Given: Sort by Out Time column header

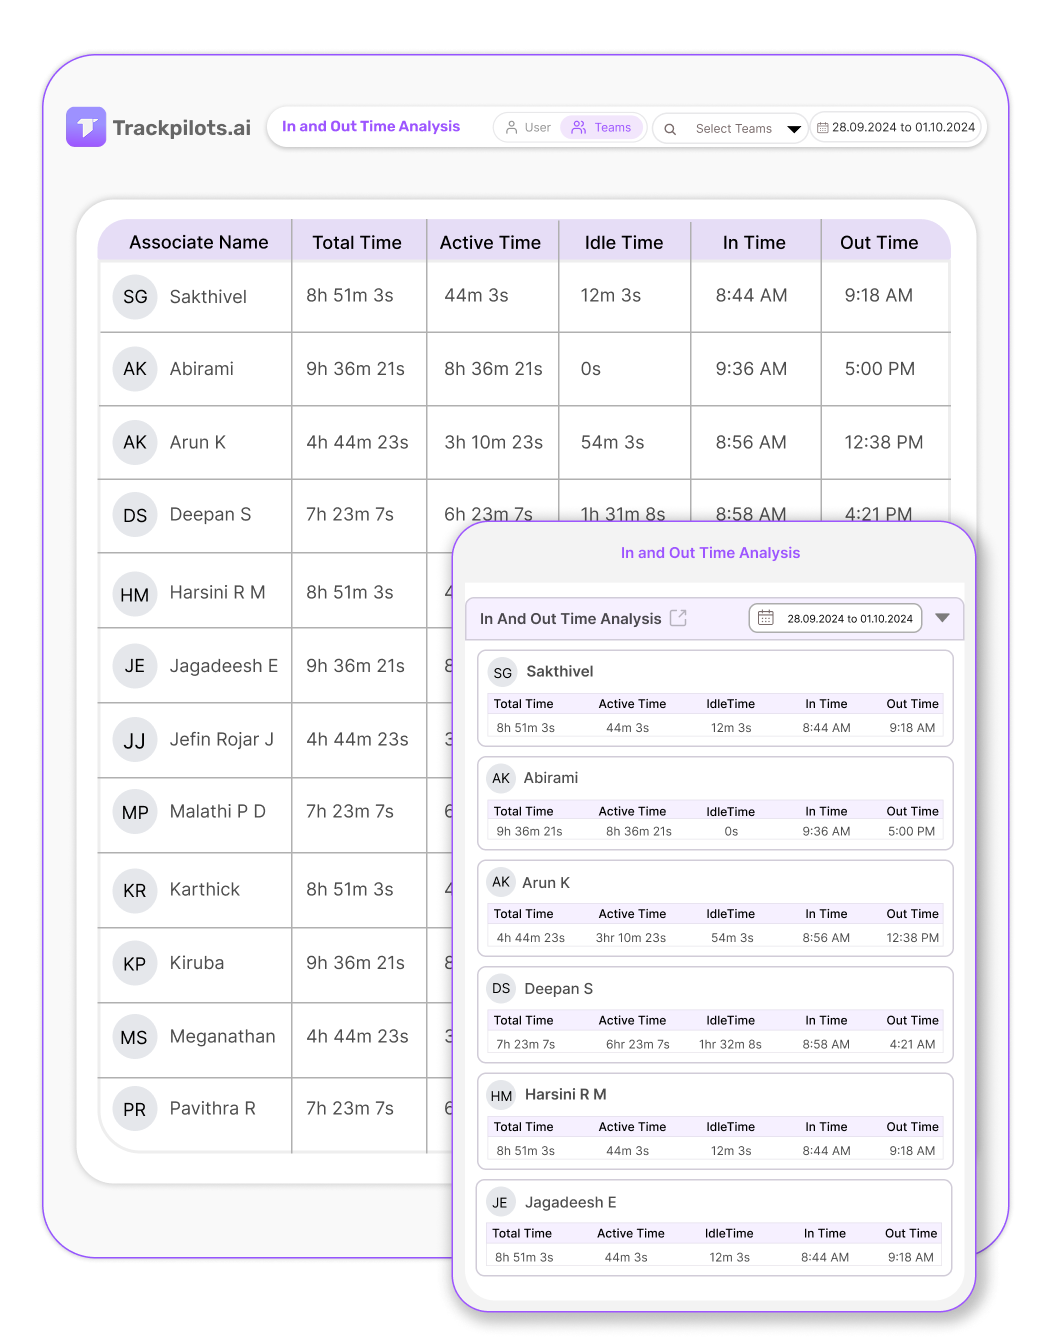Looking at the screenshot, I should tap(879, 242).
